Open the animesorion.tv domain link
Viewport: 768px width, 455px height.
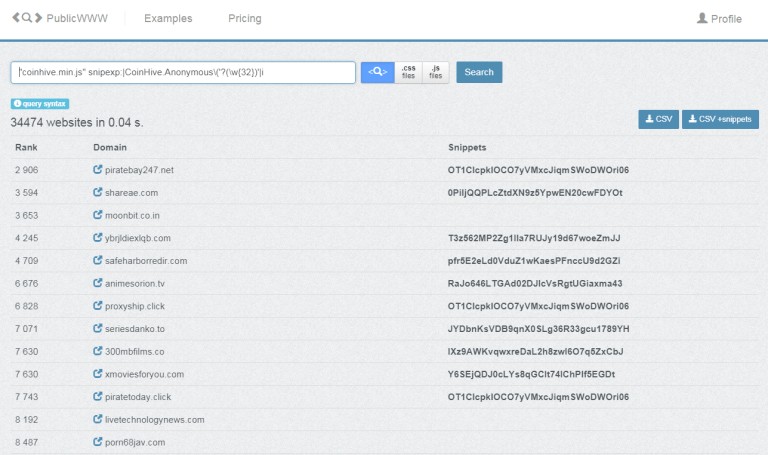point(135,284)
